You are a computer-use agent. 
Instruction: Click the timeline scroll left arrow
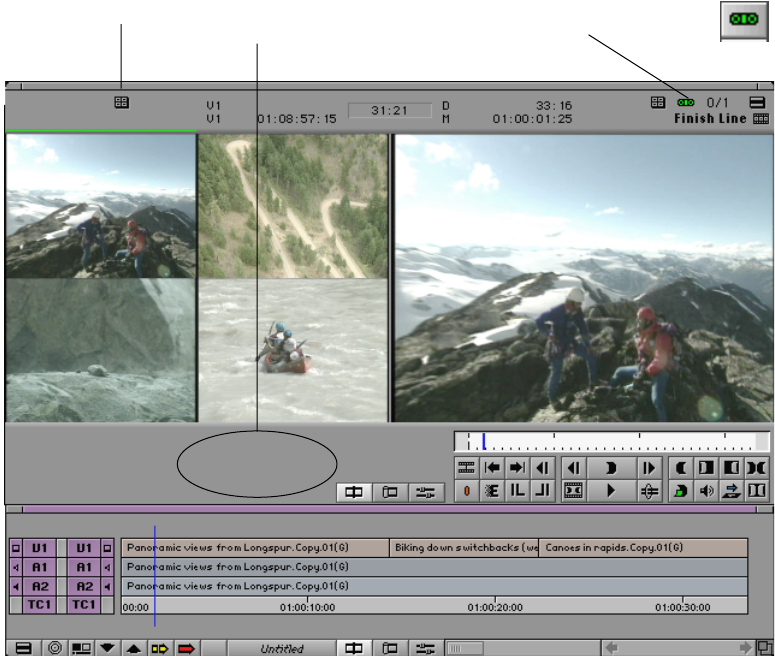611,648
